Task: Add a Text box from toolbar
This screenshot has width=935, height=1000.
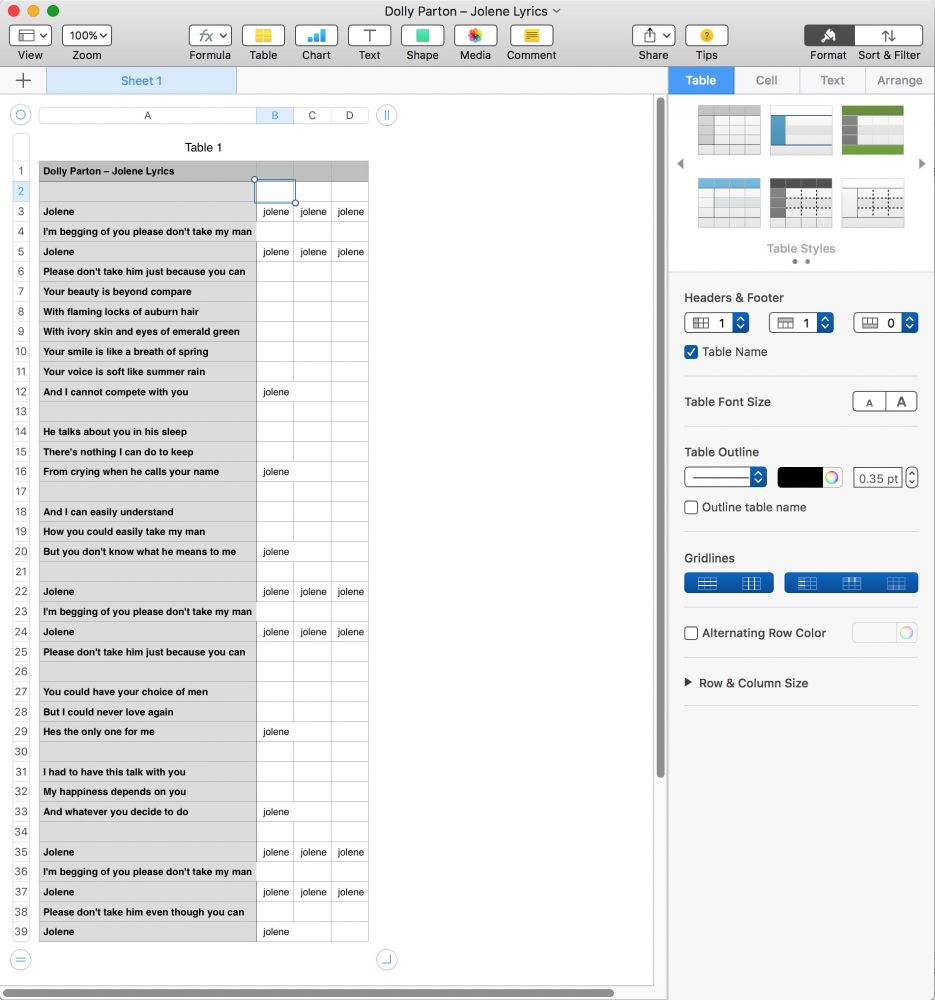Action: pos(369,35)
